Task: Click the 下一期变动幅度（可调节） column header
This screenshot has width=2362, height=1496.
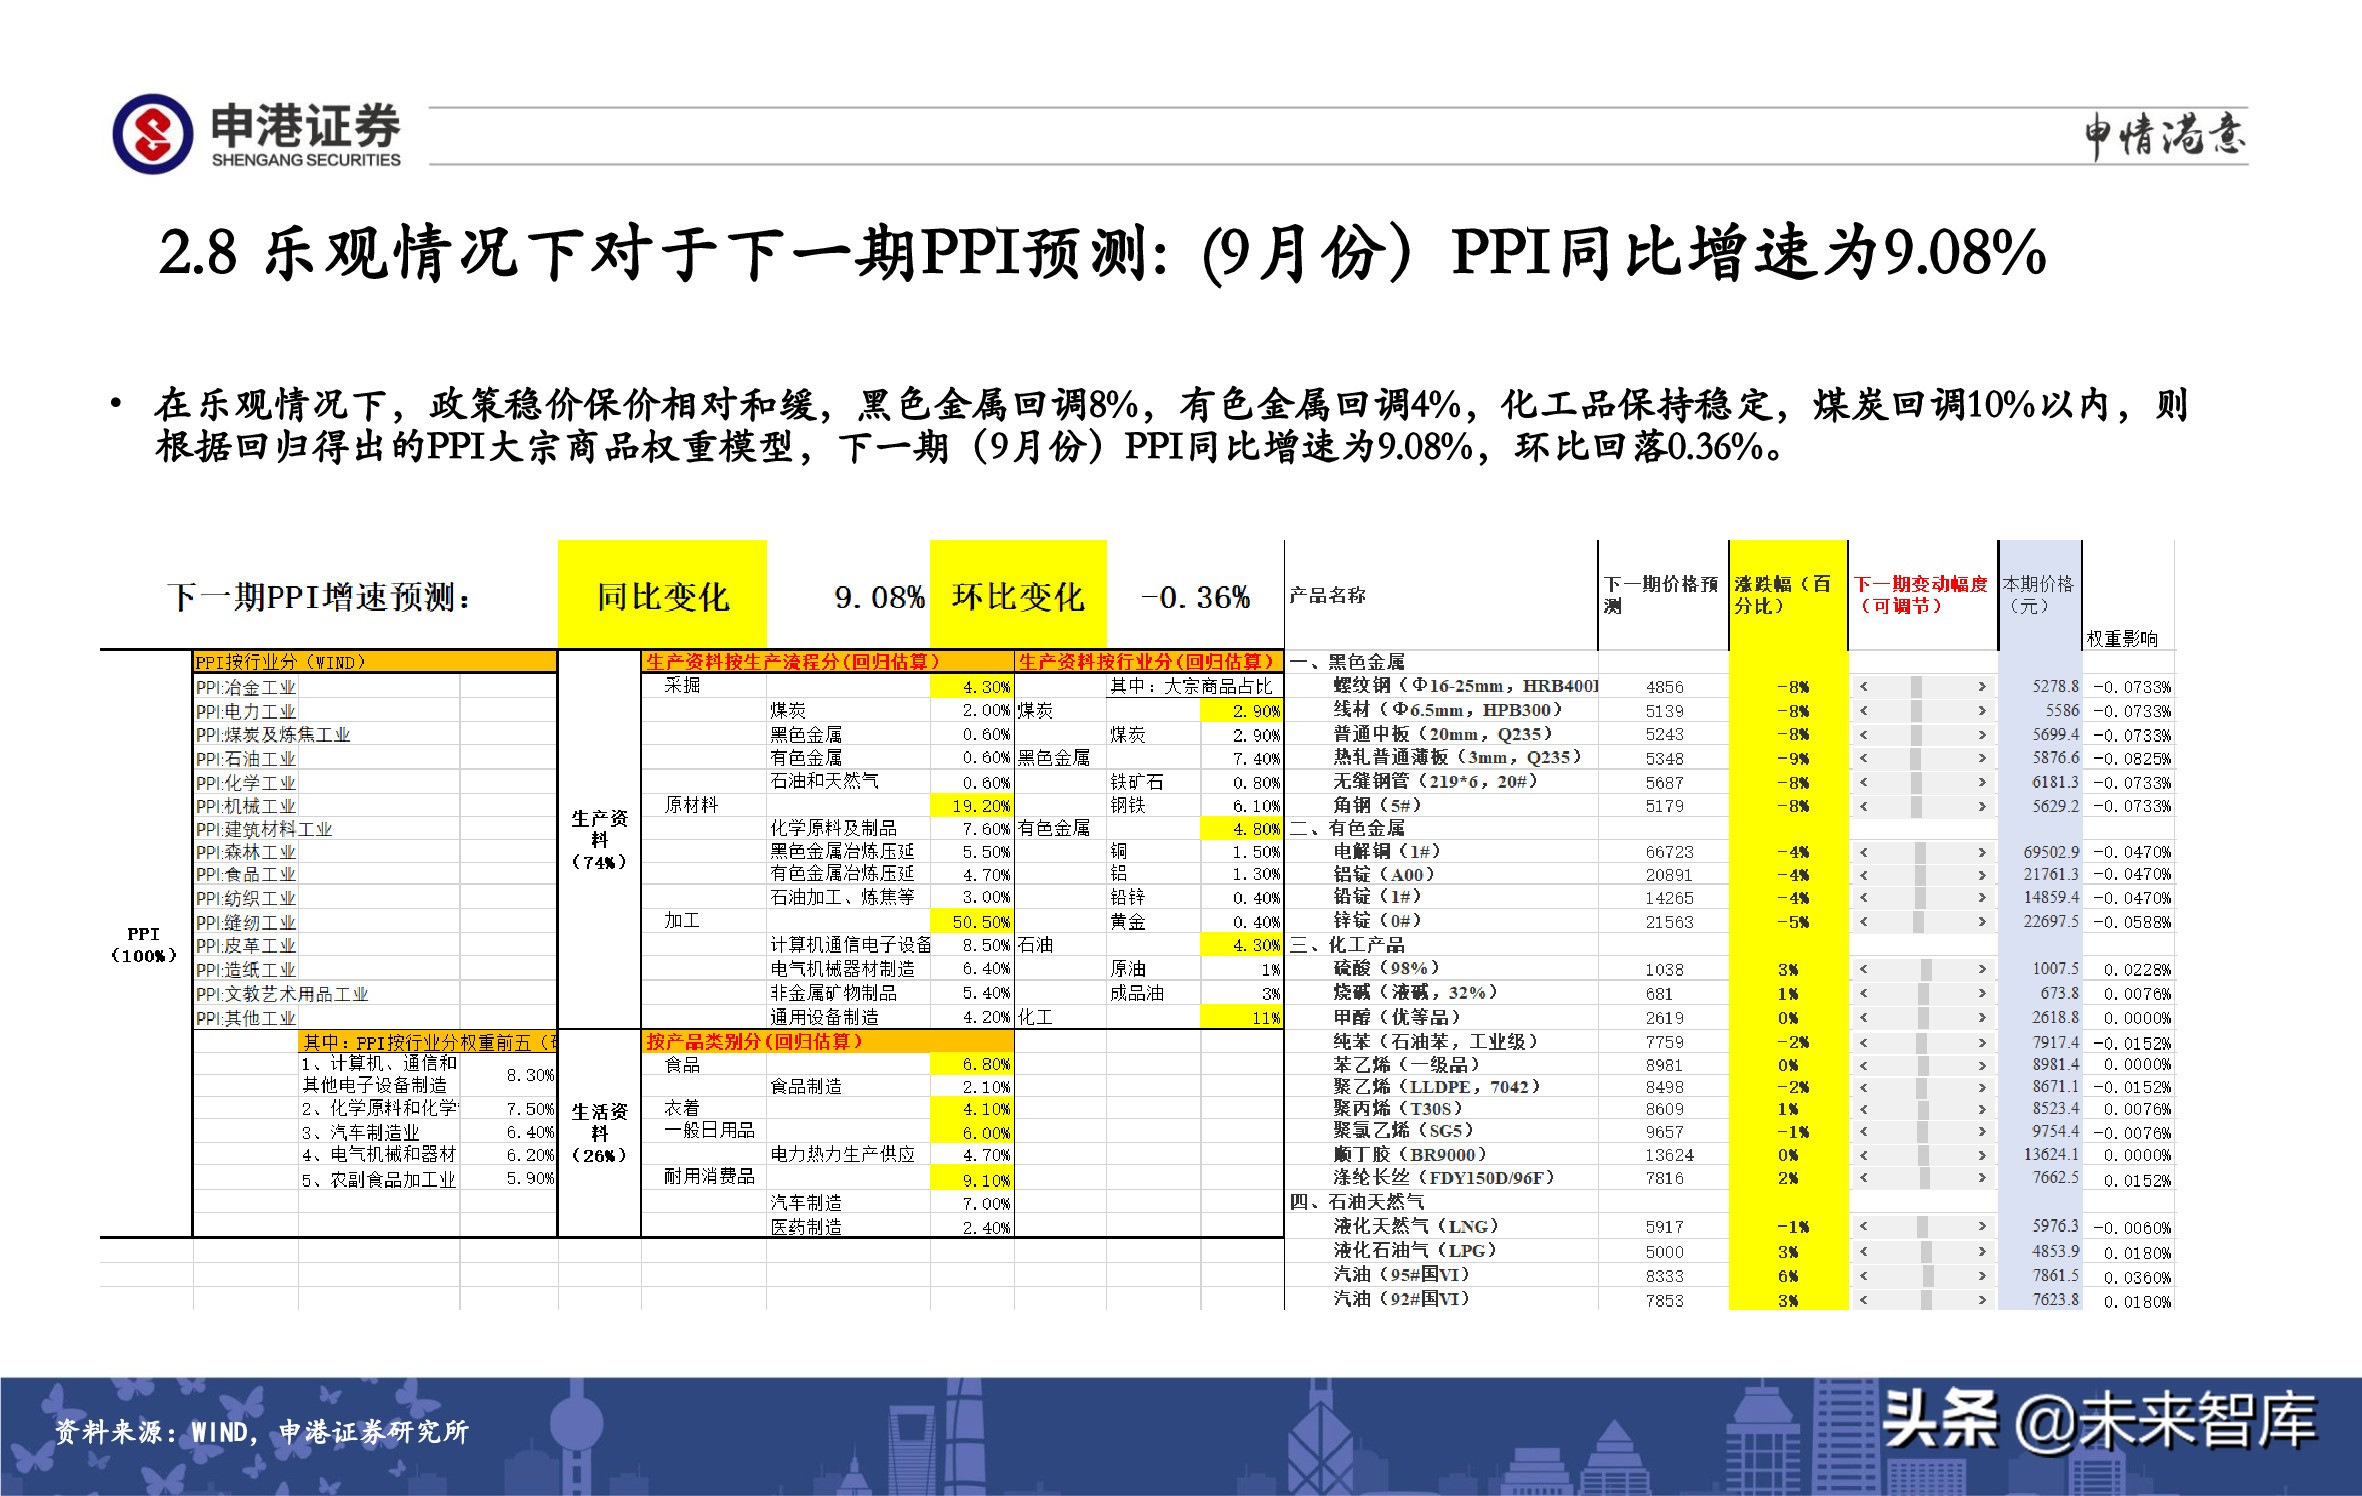Action: 1922,595
